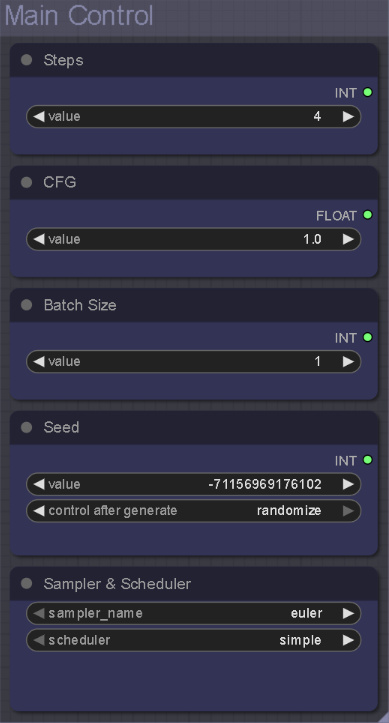Select the next scheduler with right arrow

(x=348, y=640)
